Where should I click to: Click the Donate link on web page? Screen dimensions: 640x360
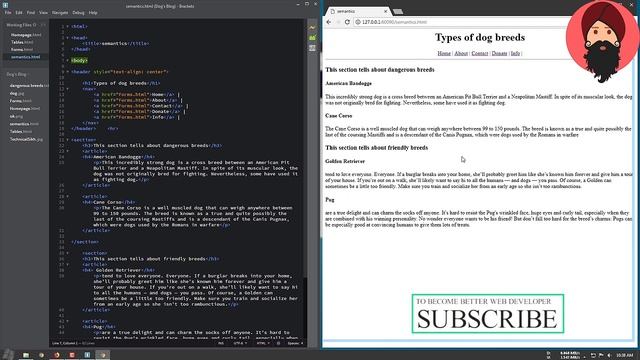coord(499,53)
